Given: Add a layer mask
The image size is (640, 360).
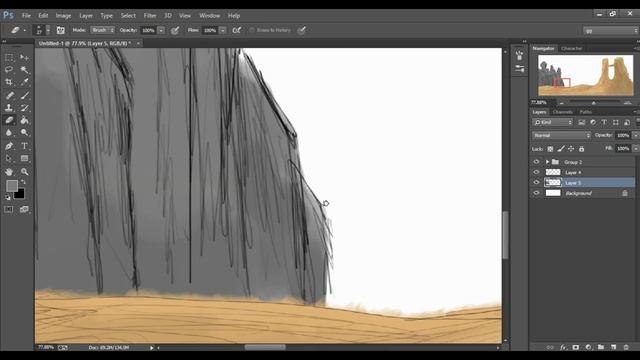Looking at the screenshot, I should [x=576, y=347].
